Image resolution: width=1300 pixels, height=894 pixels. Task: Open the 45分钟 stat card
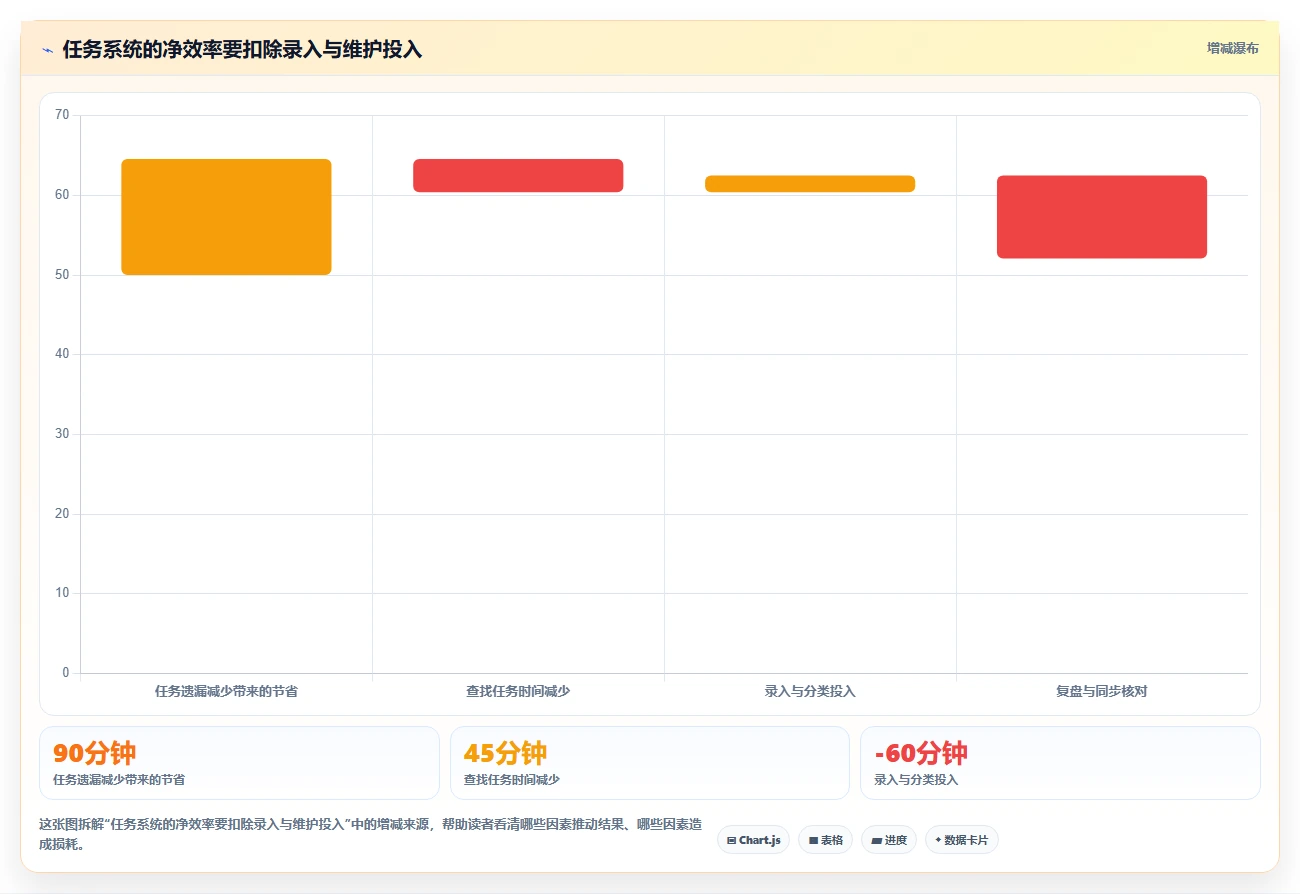pyautogui.click(x=650, y=763)
